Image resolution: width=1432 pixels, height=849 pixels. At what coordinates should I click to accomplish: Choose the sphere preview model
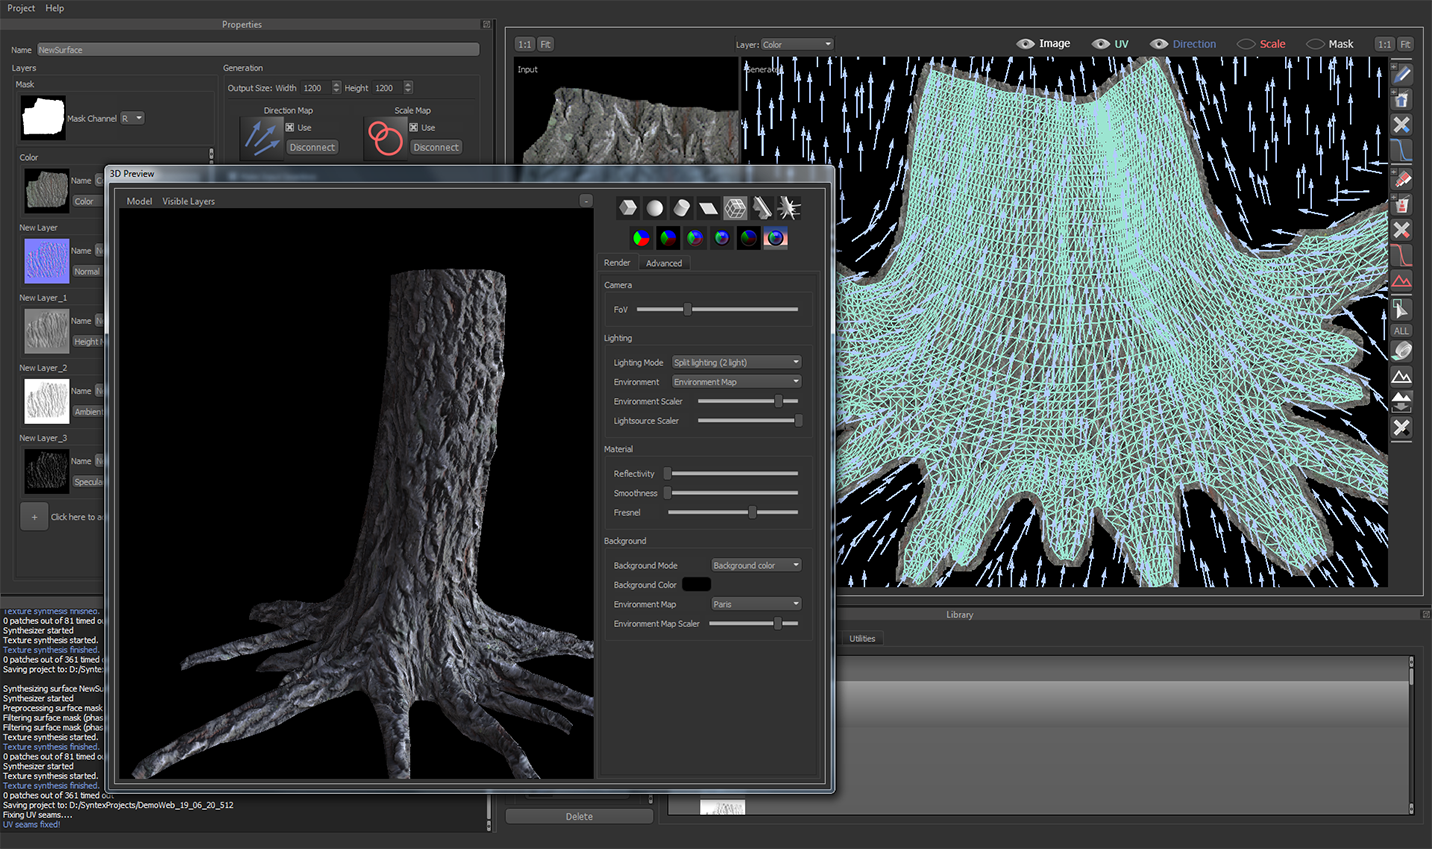coord(654,208)
